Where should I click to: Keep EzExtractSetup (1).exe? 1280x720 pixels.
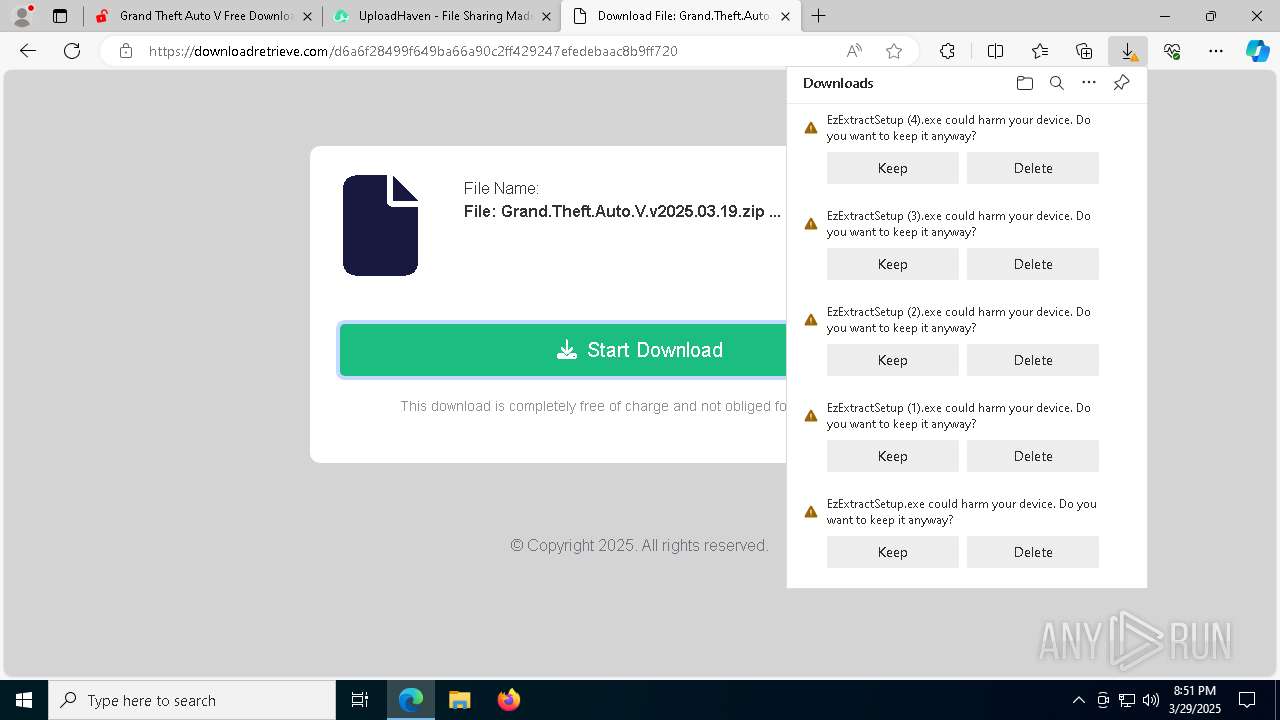point(893,456)
